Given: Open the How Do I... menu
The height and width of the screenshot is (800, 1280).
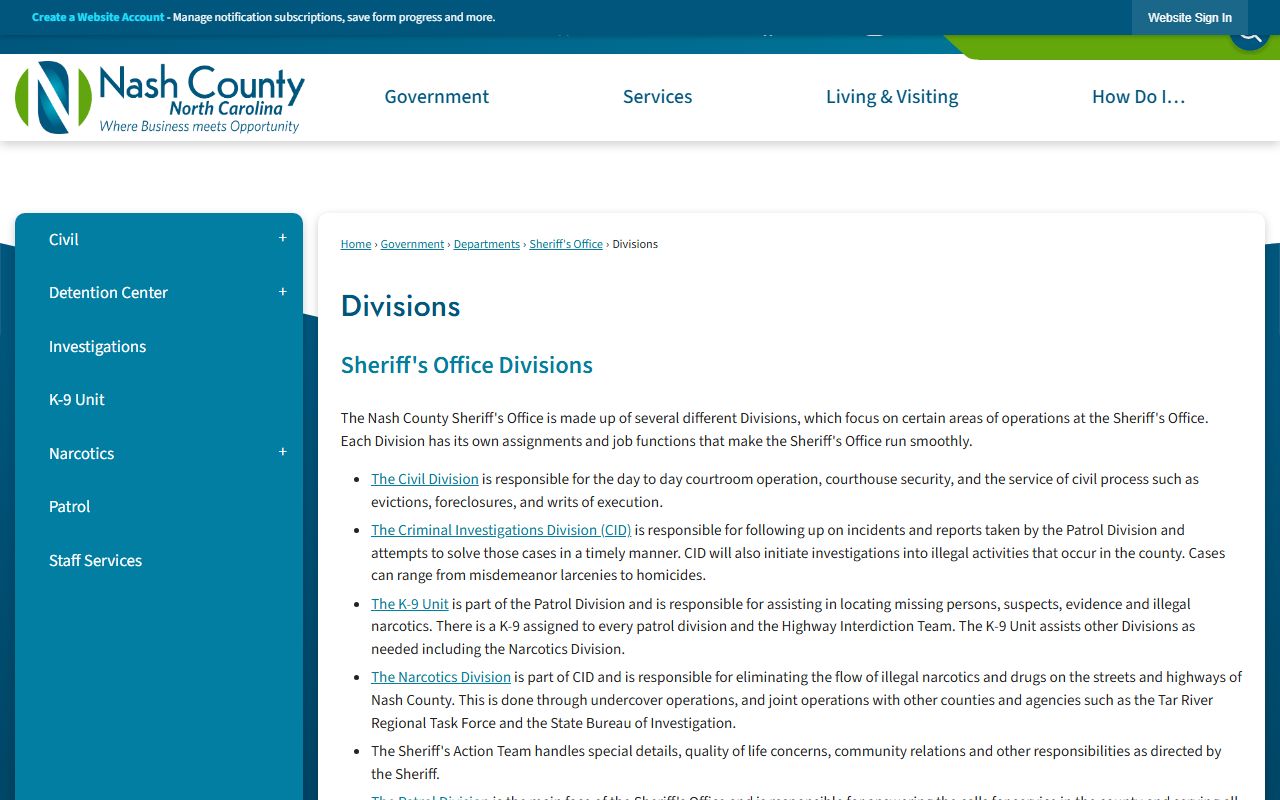Looking at the screenshot, I should [1139, 97].
